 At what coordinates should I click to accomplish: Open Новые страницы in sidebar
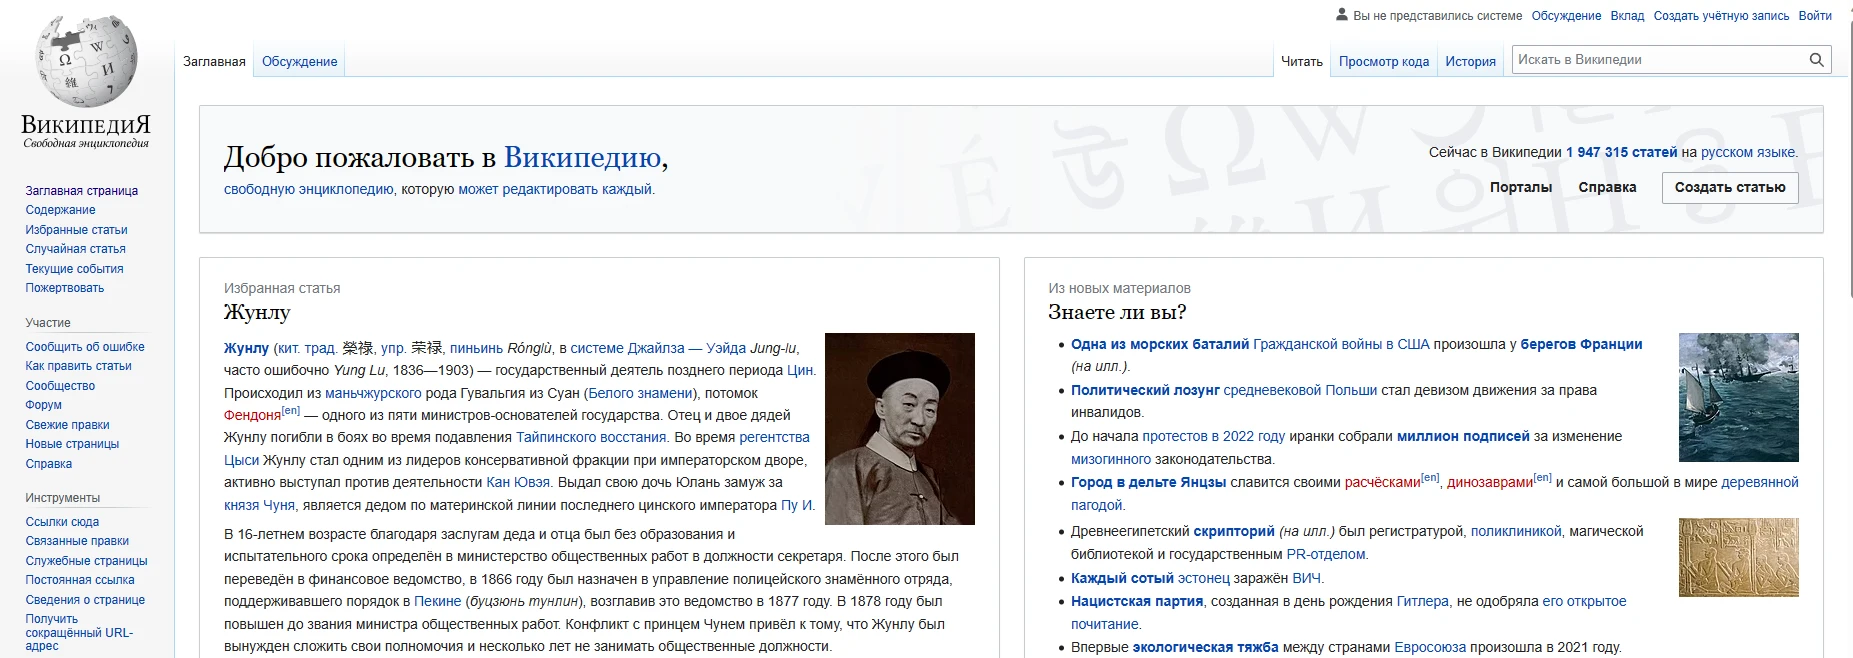tap(72, 444)
